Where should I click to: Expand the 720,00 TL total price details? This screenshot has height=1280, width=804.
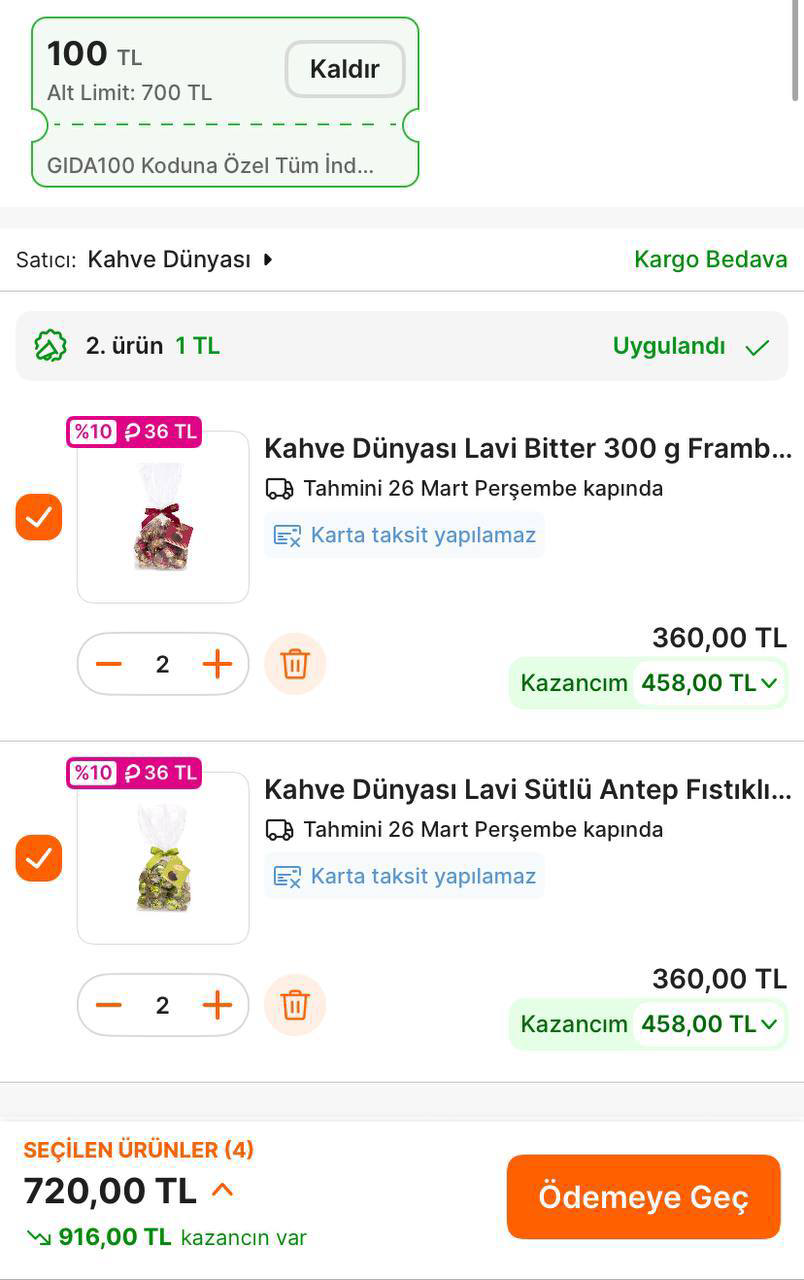point(222,1190)
